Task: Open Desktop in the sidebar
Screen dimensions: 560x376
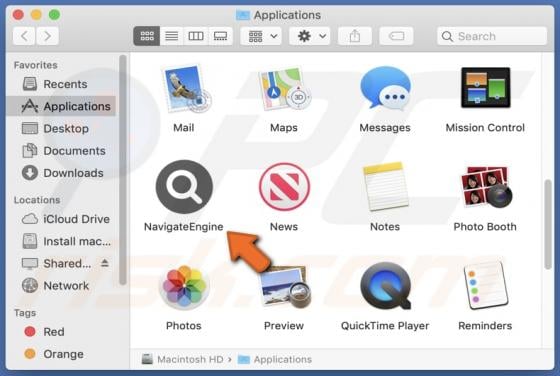Action: pos(61,129)
